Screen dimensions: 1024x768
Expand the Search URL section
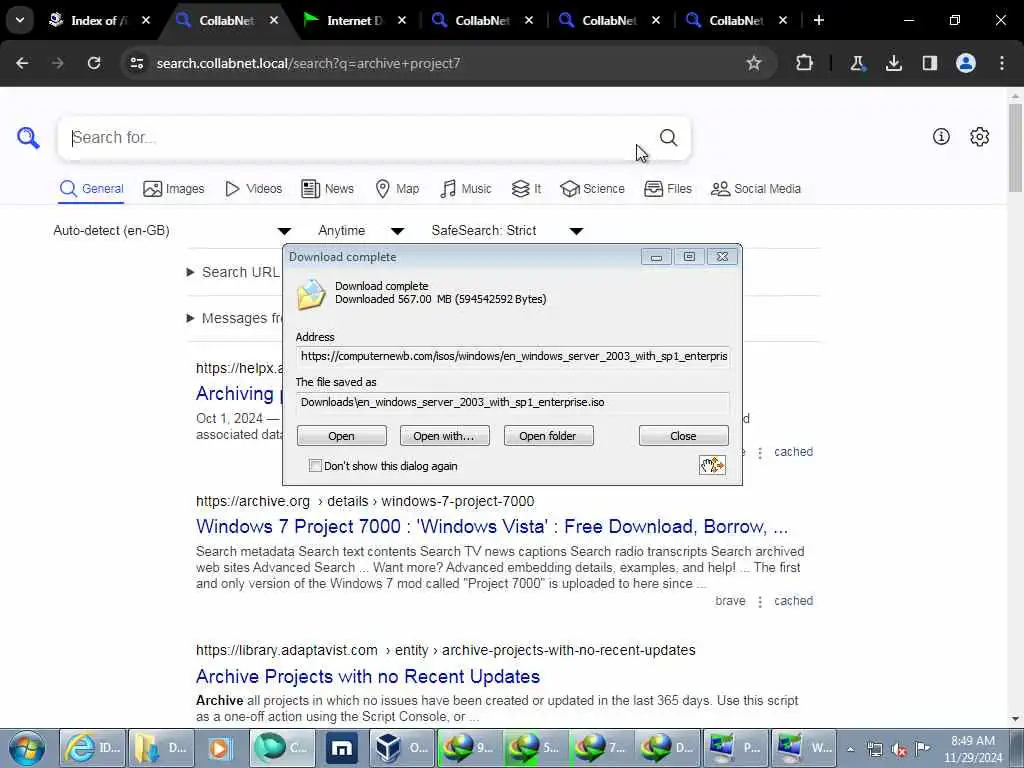point(234,272)
